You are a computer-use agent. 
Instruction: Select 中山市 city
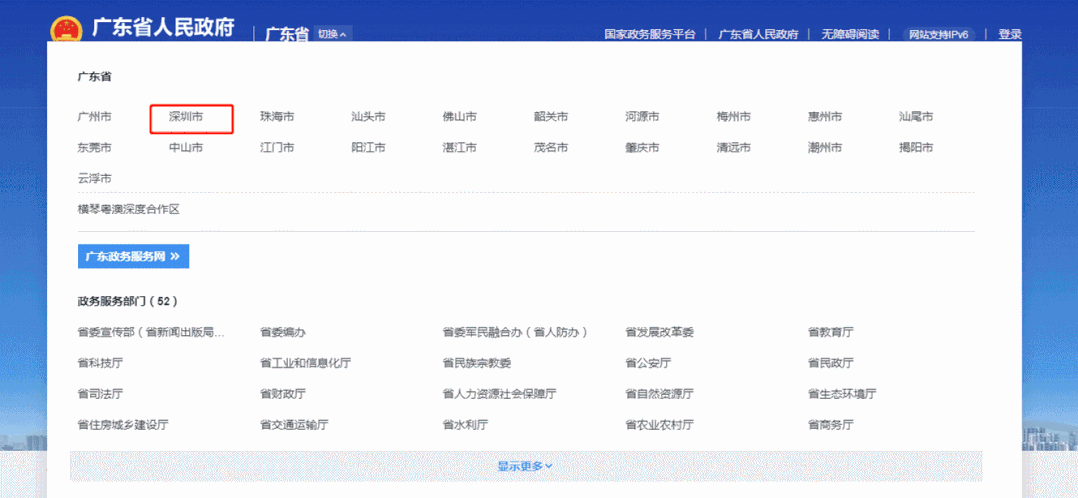pyautogui.click(x=186, y=147)
